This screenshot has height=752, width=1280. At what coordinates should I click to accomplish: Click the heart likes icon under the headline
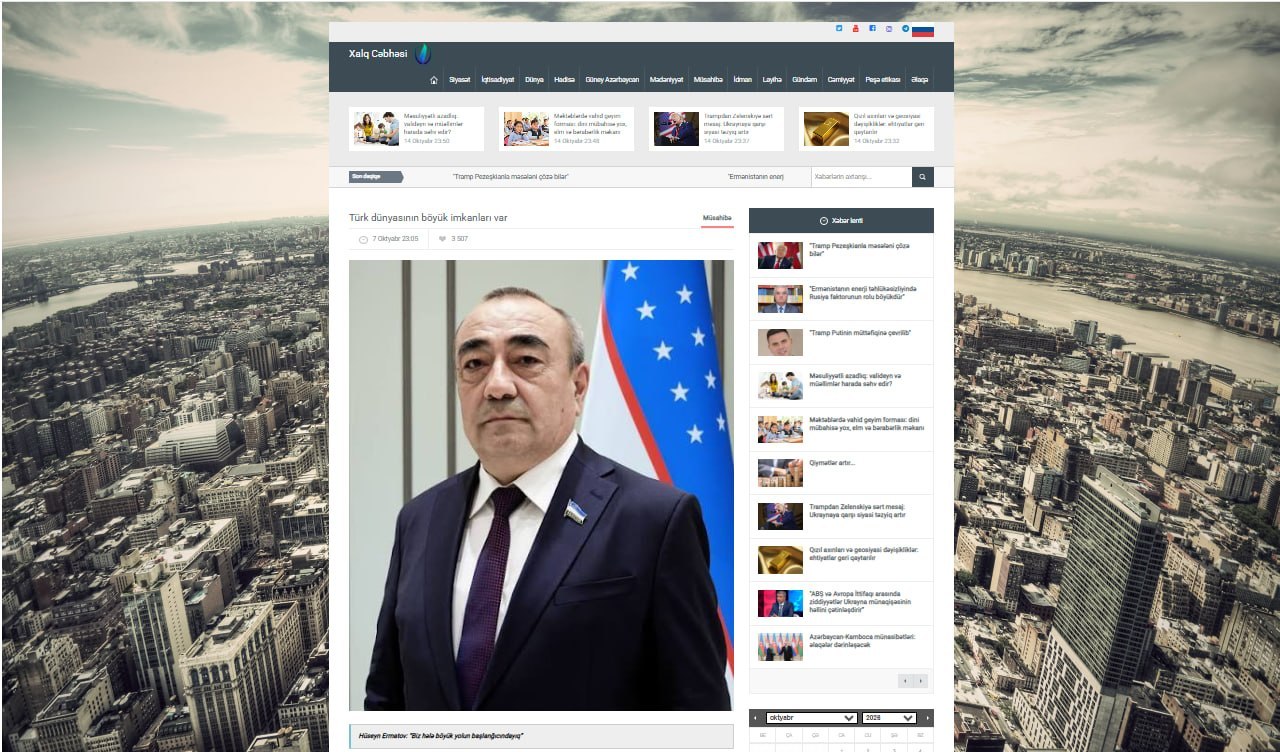click(442, 239)
